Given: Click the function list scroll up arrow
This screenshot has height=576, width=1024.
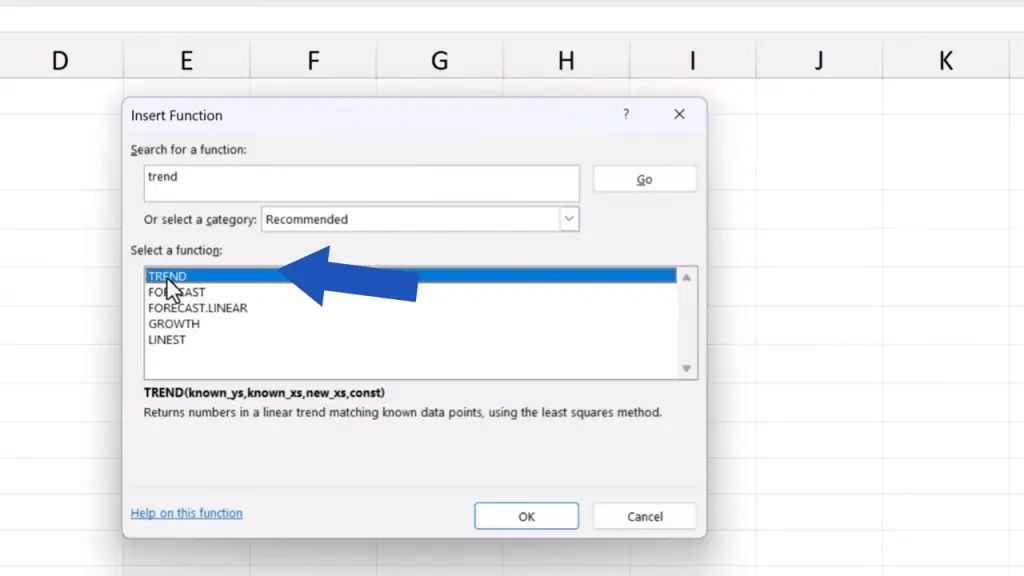Looking at the screenshot, I should 686,277.
